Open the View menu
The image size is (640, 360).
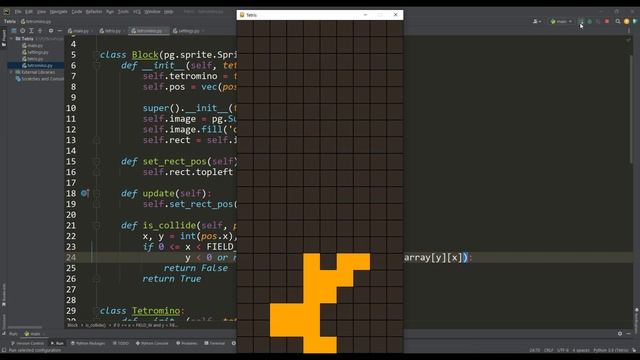(41, 12)
